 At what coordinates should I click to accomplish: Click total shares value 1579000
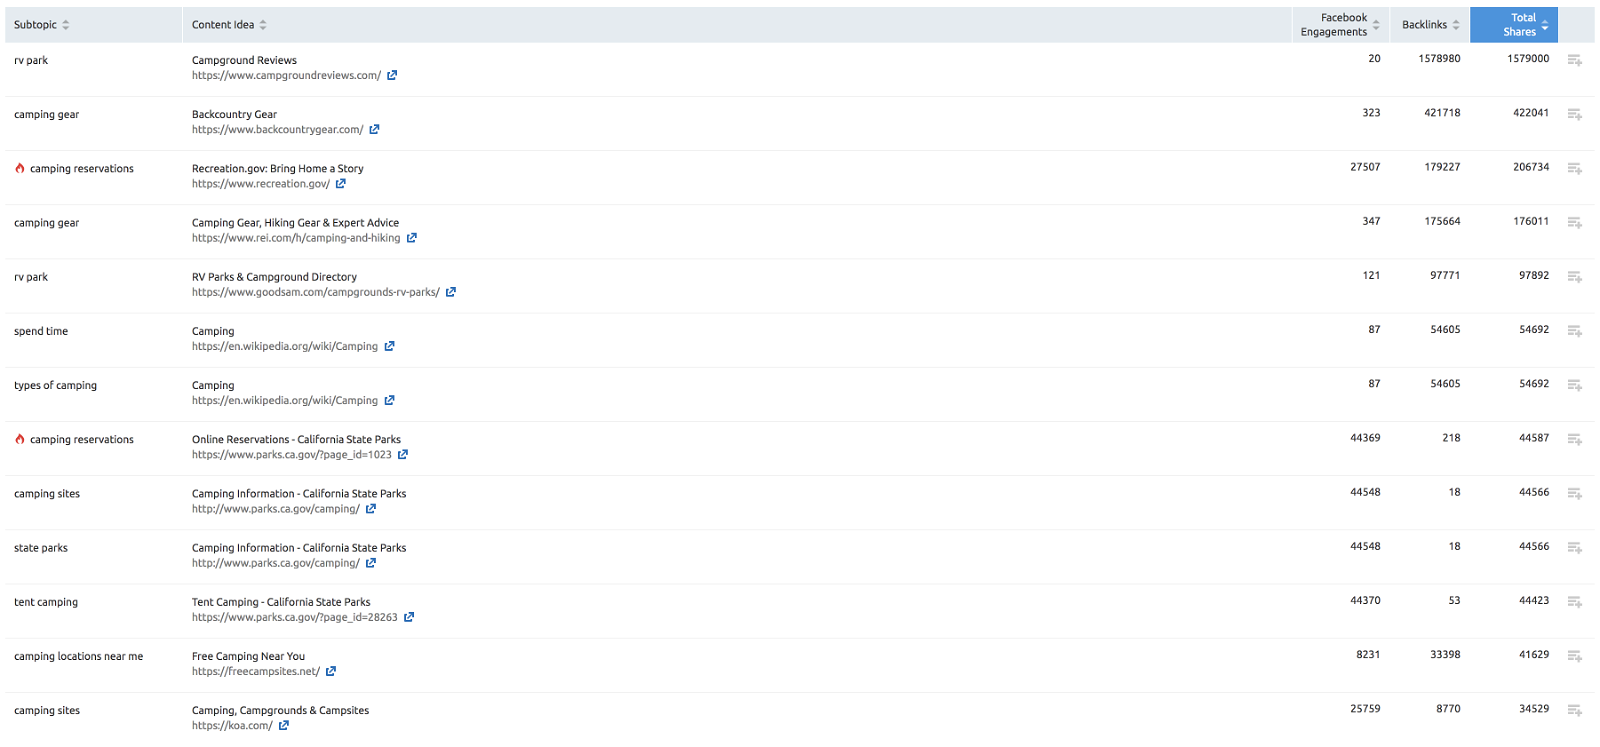[x=1528, y=59]
